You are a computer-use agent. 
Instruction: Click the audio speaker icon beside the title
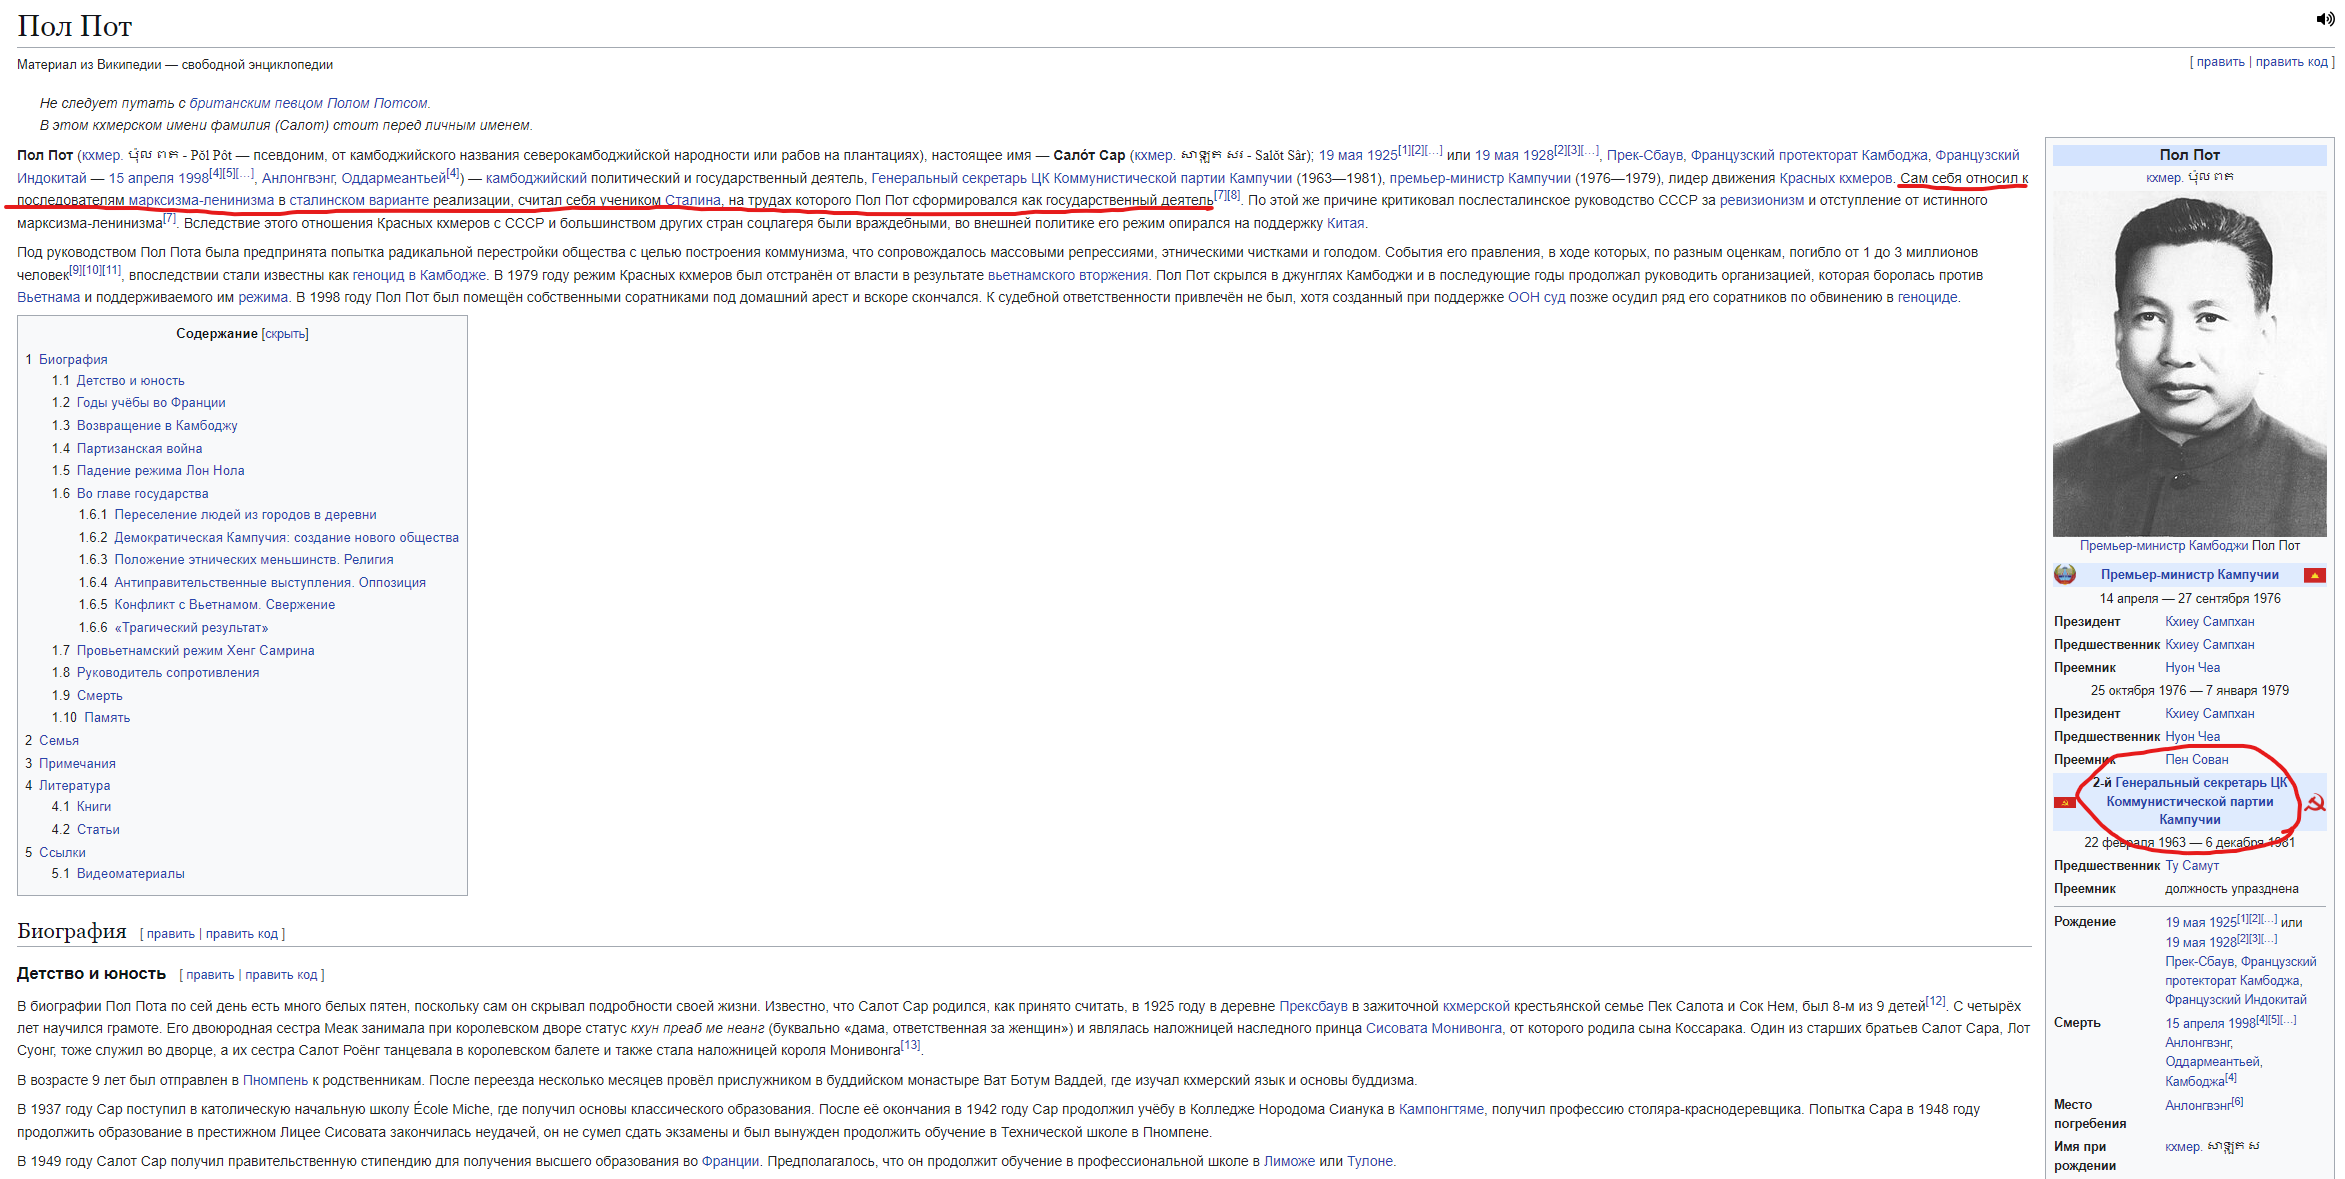pyautogui.click(x=2324, y=19)
